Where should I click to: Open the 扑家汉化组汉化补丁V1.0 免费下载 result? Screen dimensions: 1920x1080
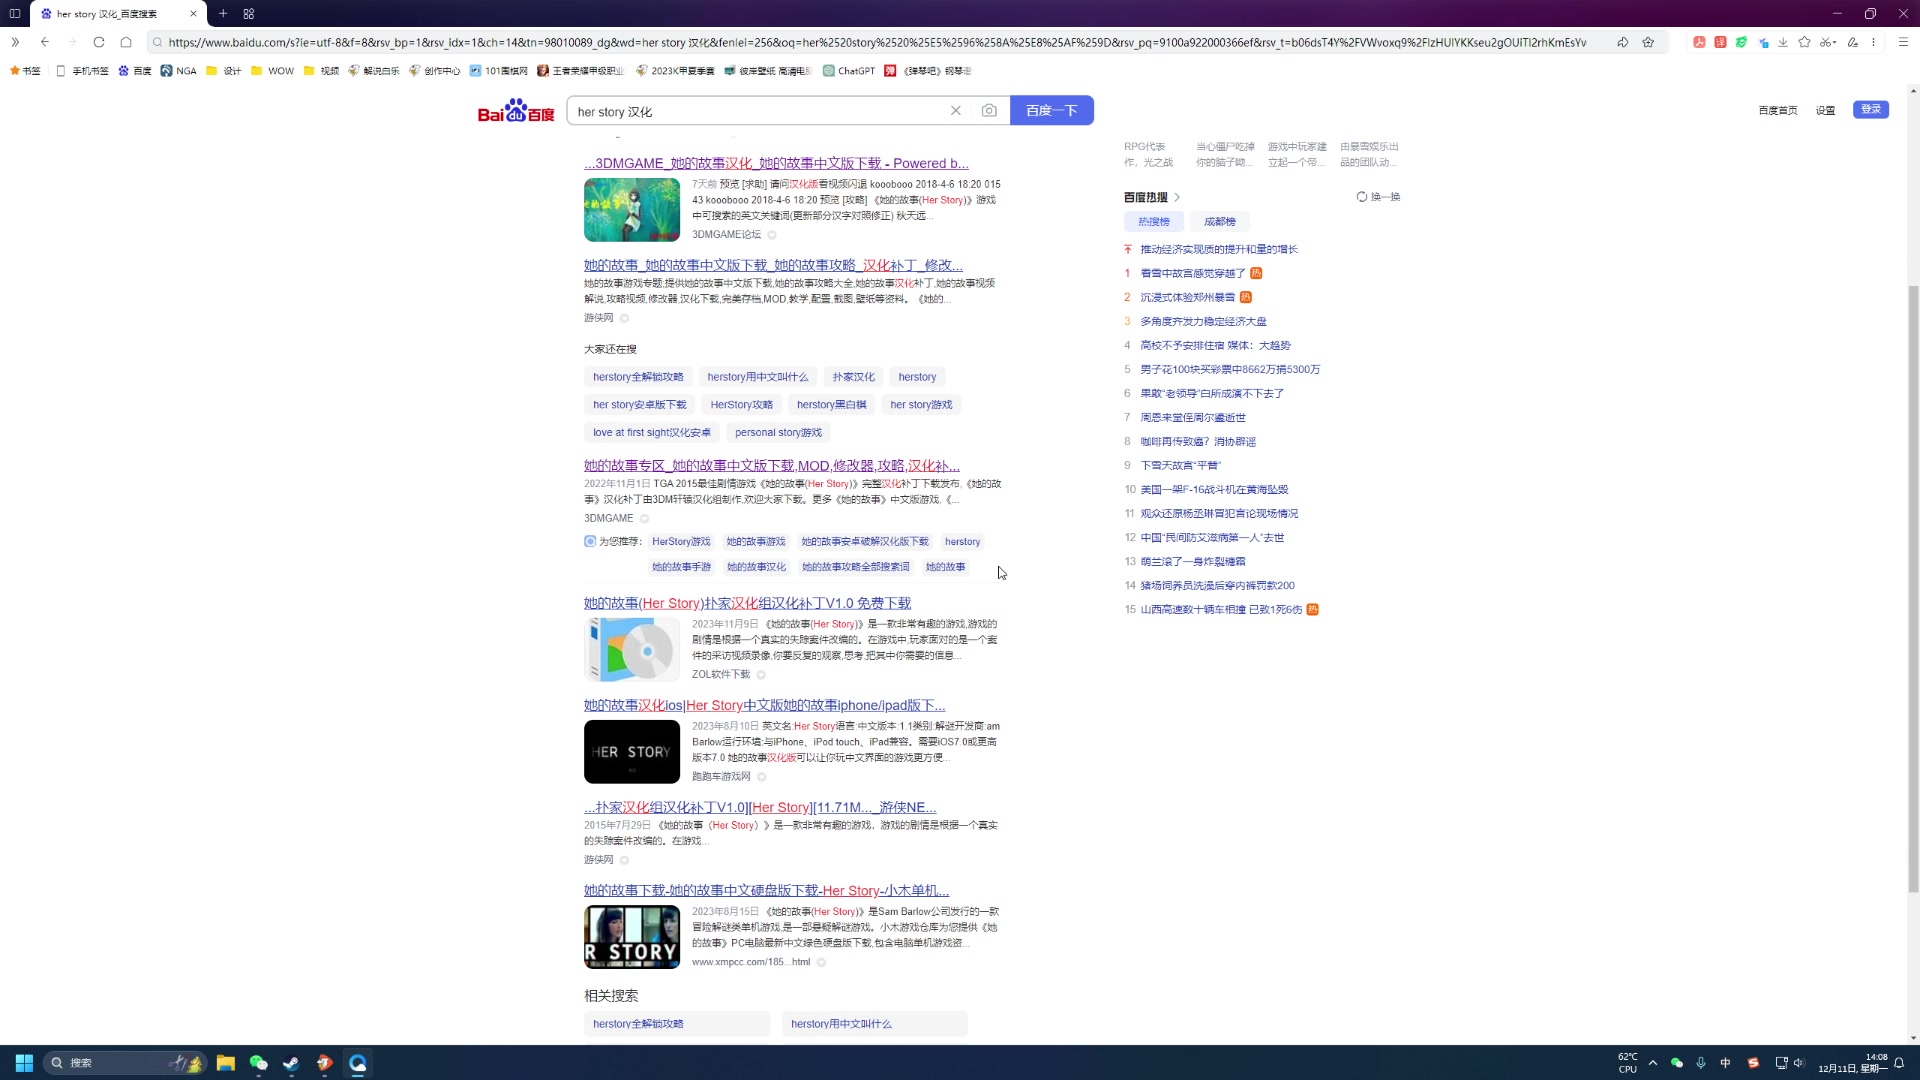[x=747, y=604]
